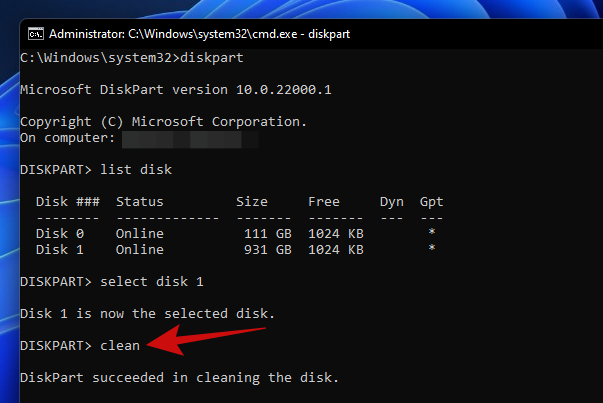Image resolution: width=603 pixels, height=403 pixels.
Task: Click the Dyn column header
Action: click(x=392, y=202)
